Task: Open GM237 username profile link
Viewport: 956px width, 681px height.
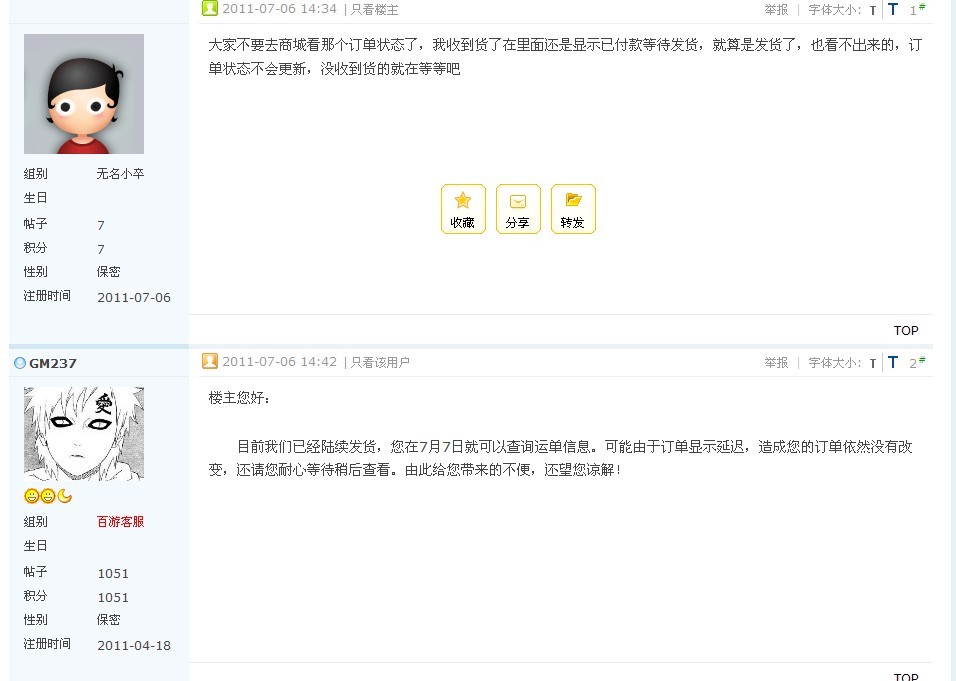Action: (x=53, y=363)
